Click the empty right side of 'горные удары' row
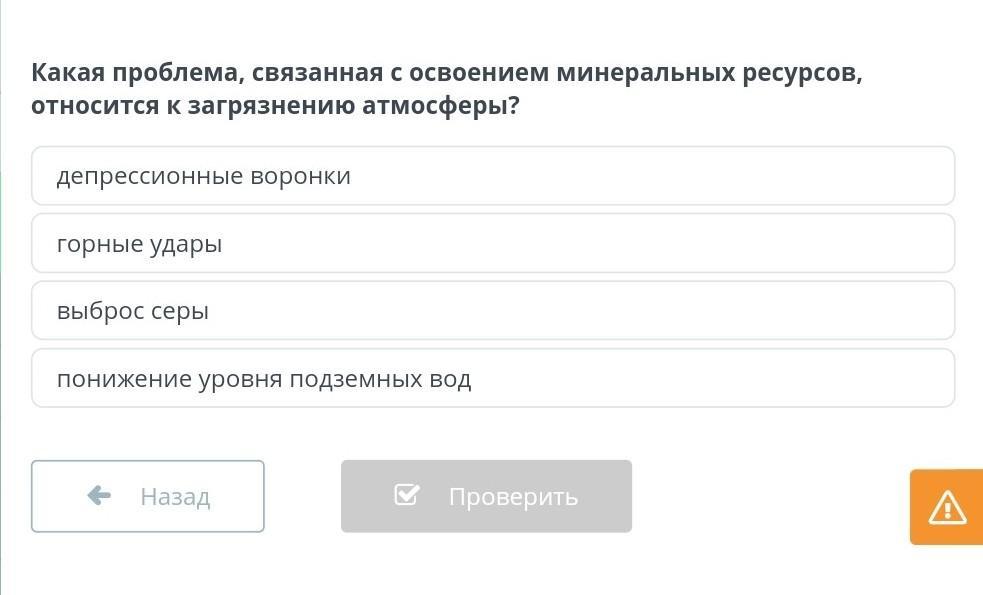This screenshot has height=595, width=983. 700,243
